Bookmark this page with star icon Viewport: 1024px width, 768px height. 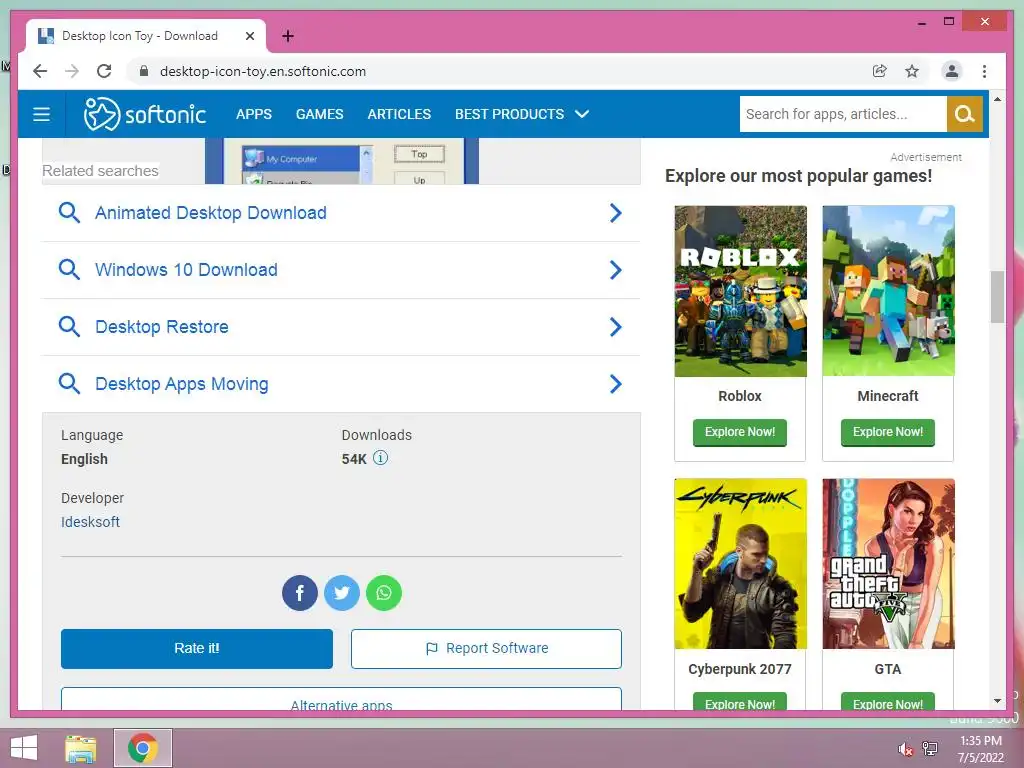click(x=912, y=71)
